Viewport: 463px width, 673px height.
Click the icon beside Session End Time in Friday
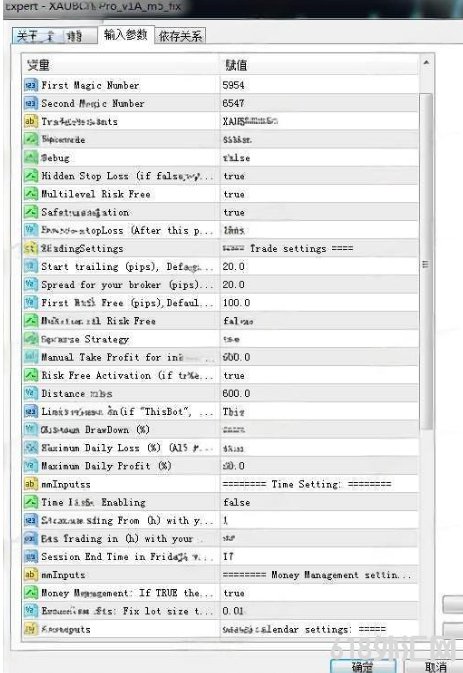(x=31, y=556)
